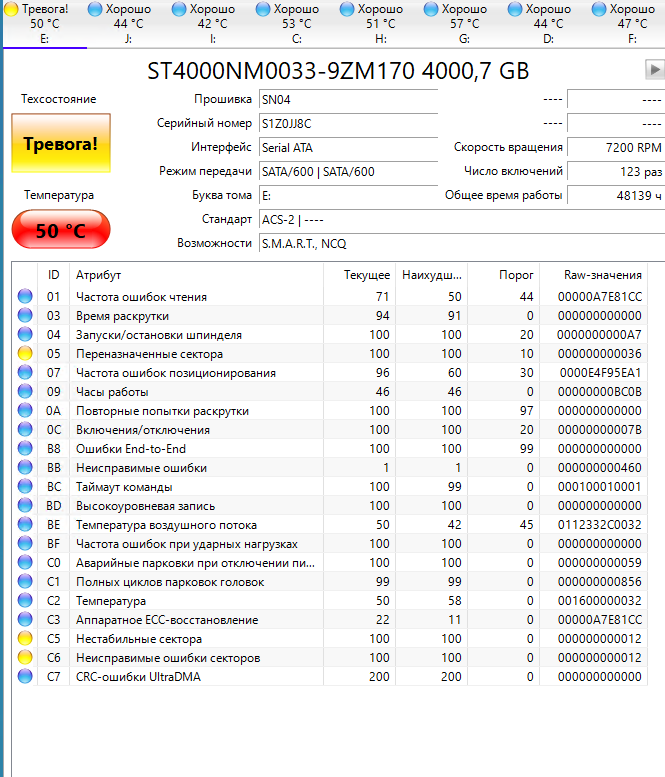Screen dimensions: 665x777
Task: Select 'Повторные попытки раскрутки' attribute text
Action: tap(162, 411)
